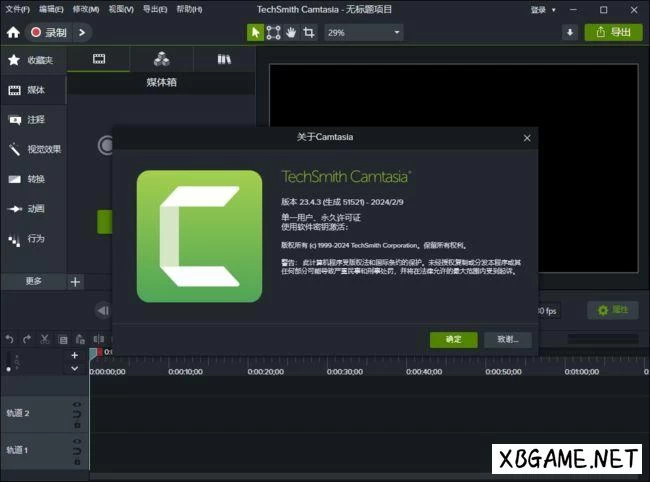Select the Pan hand tool
The image size is (650, 482).
point(291,32)
